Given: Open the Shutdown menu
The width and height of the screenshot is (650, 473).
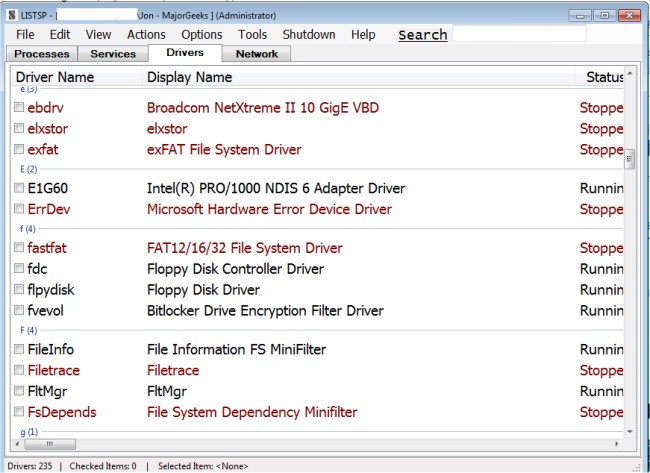Looking at the screenshot, I should 309,34.
